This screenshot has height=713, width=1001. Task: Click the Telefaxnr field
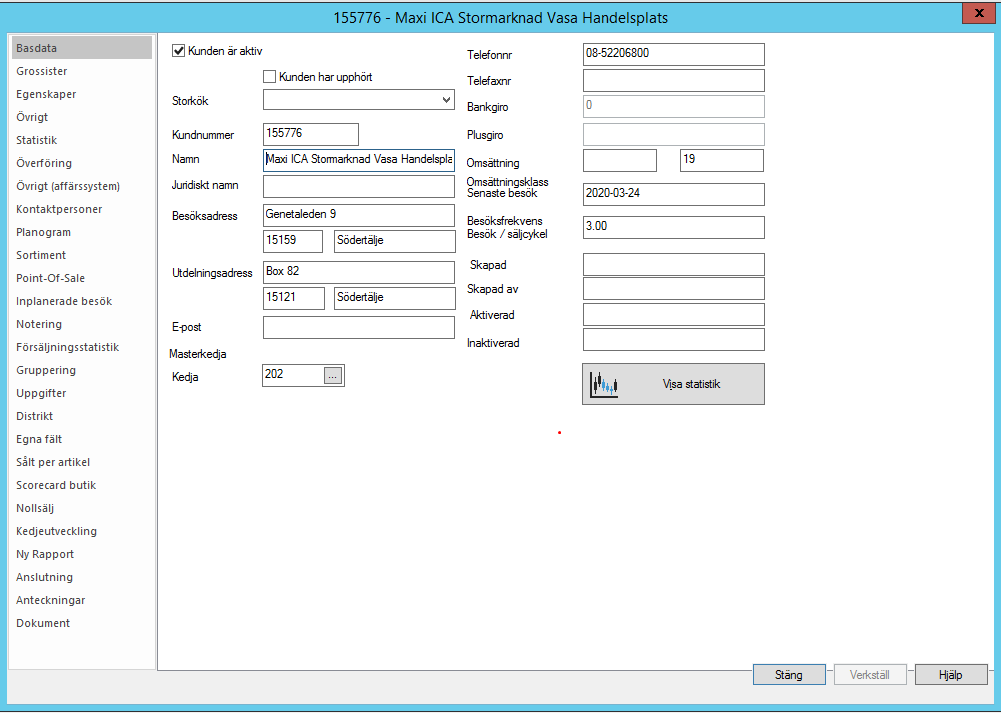point(674,80)
